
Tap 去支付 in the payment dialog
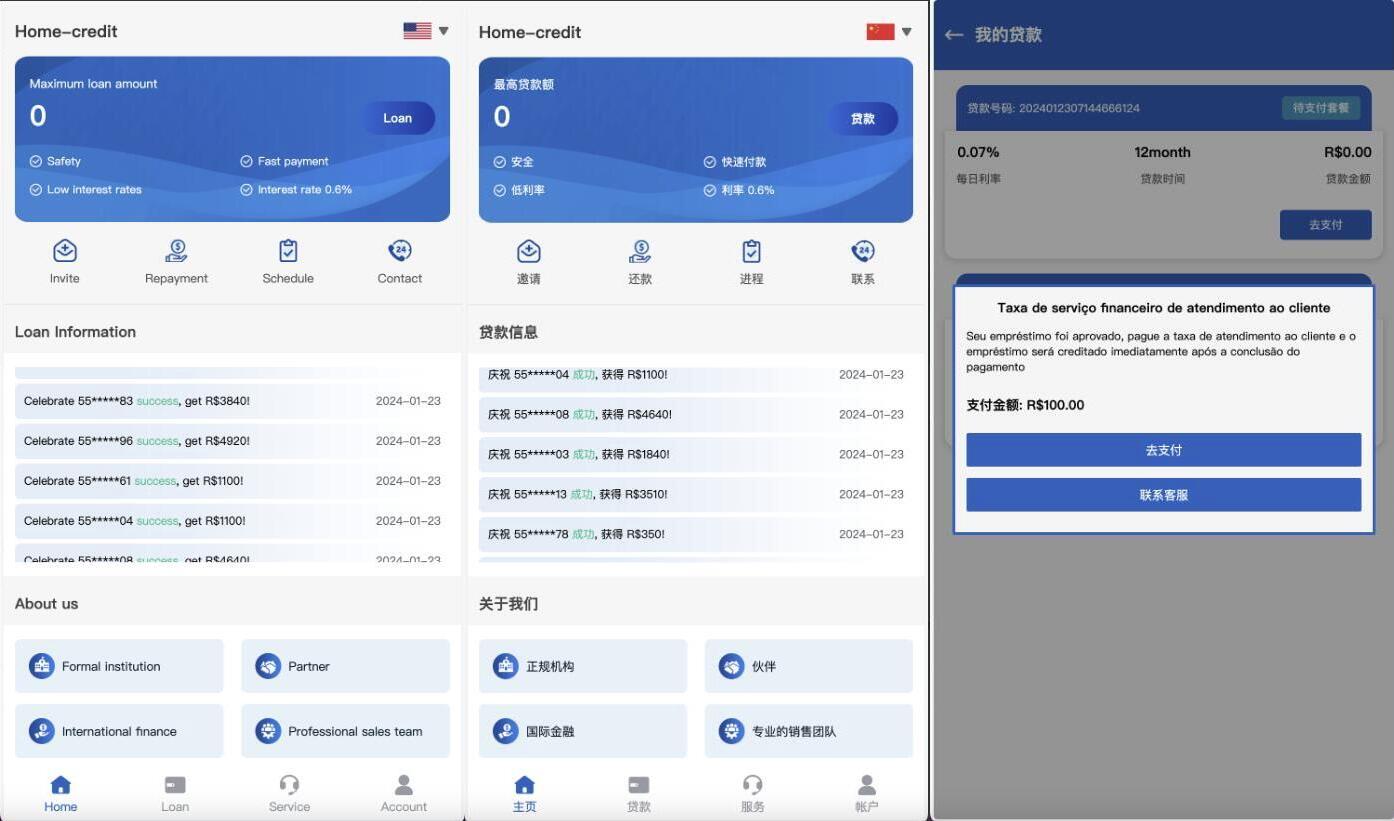click(x=1162, y=450)
